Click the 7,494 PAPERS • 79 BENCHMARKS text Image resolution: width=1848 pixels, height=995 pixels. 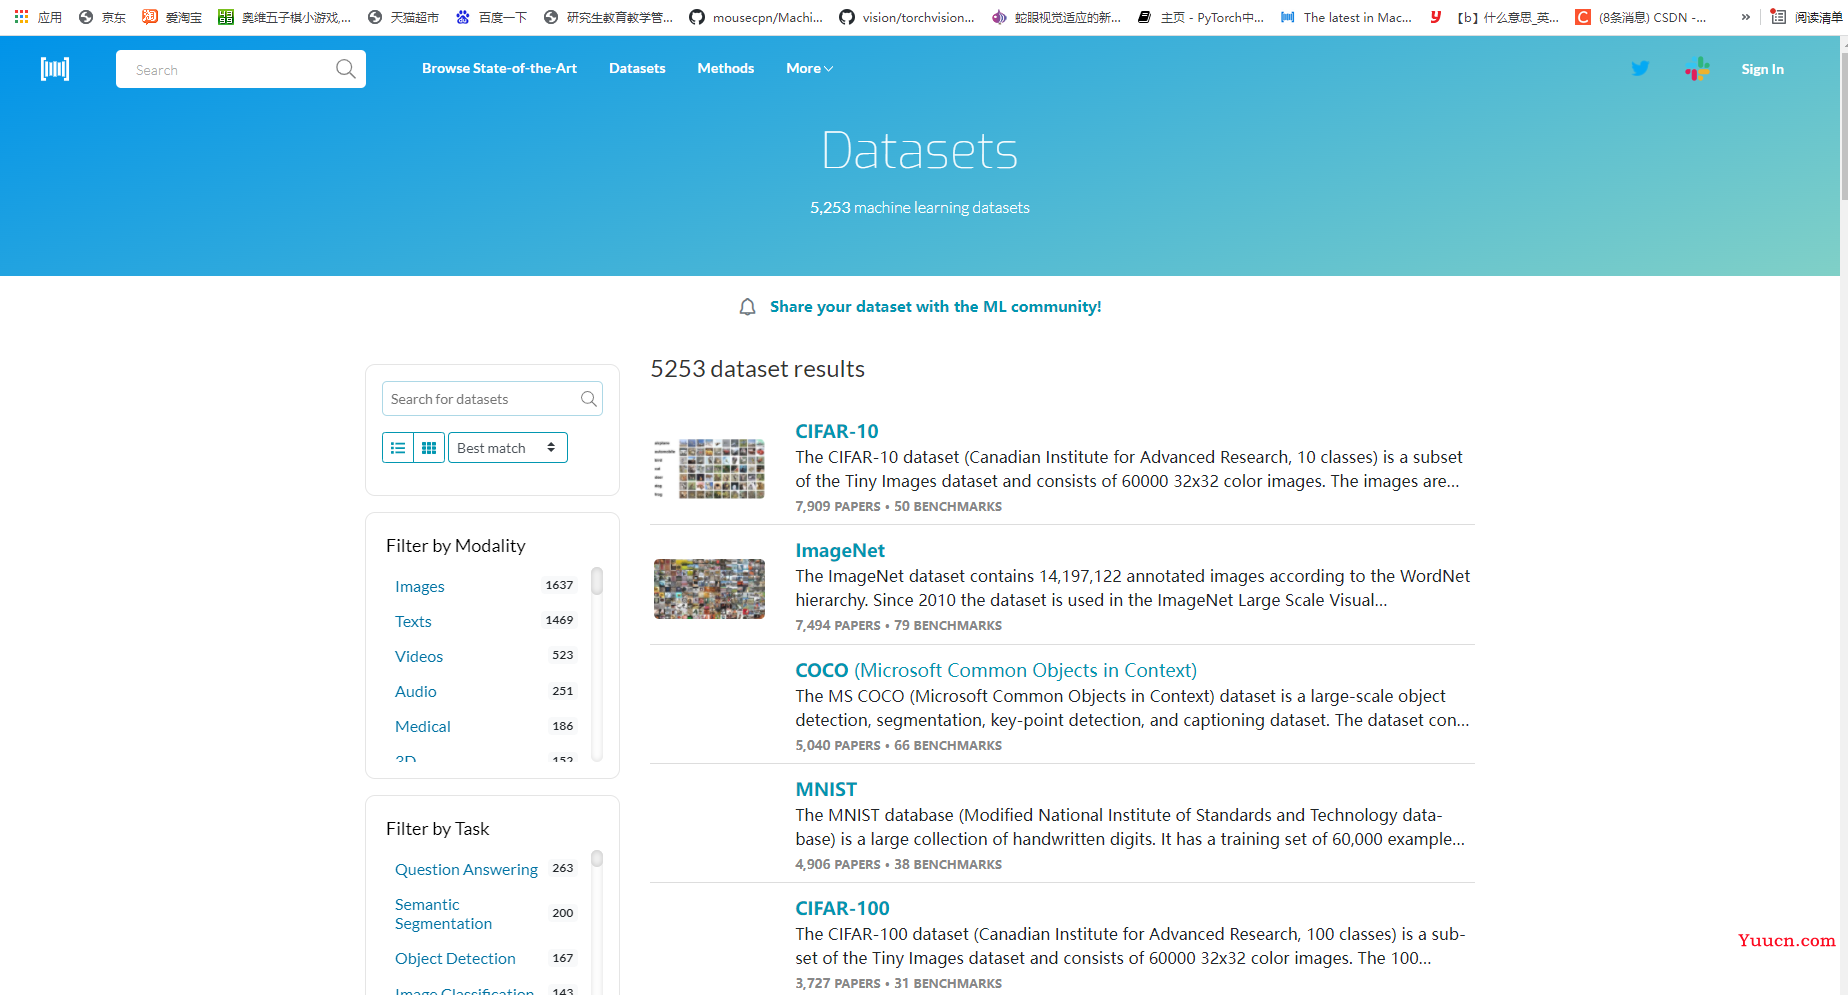(x=898, y=625)
